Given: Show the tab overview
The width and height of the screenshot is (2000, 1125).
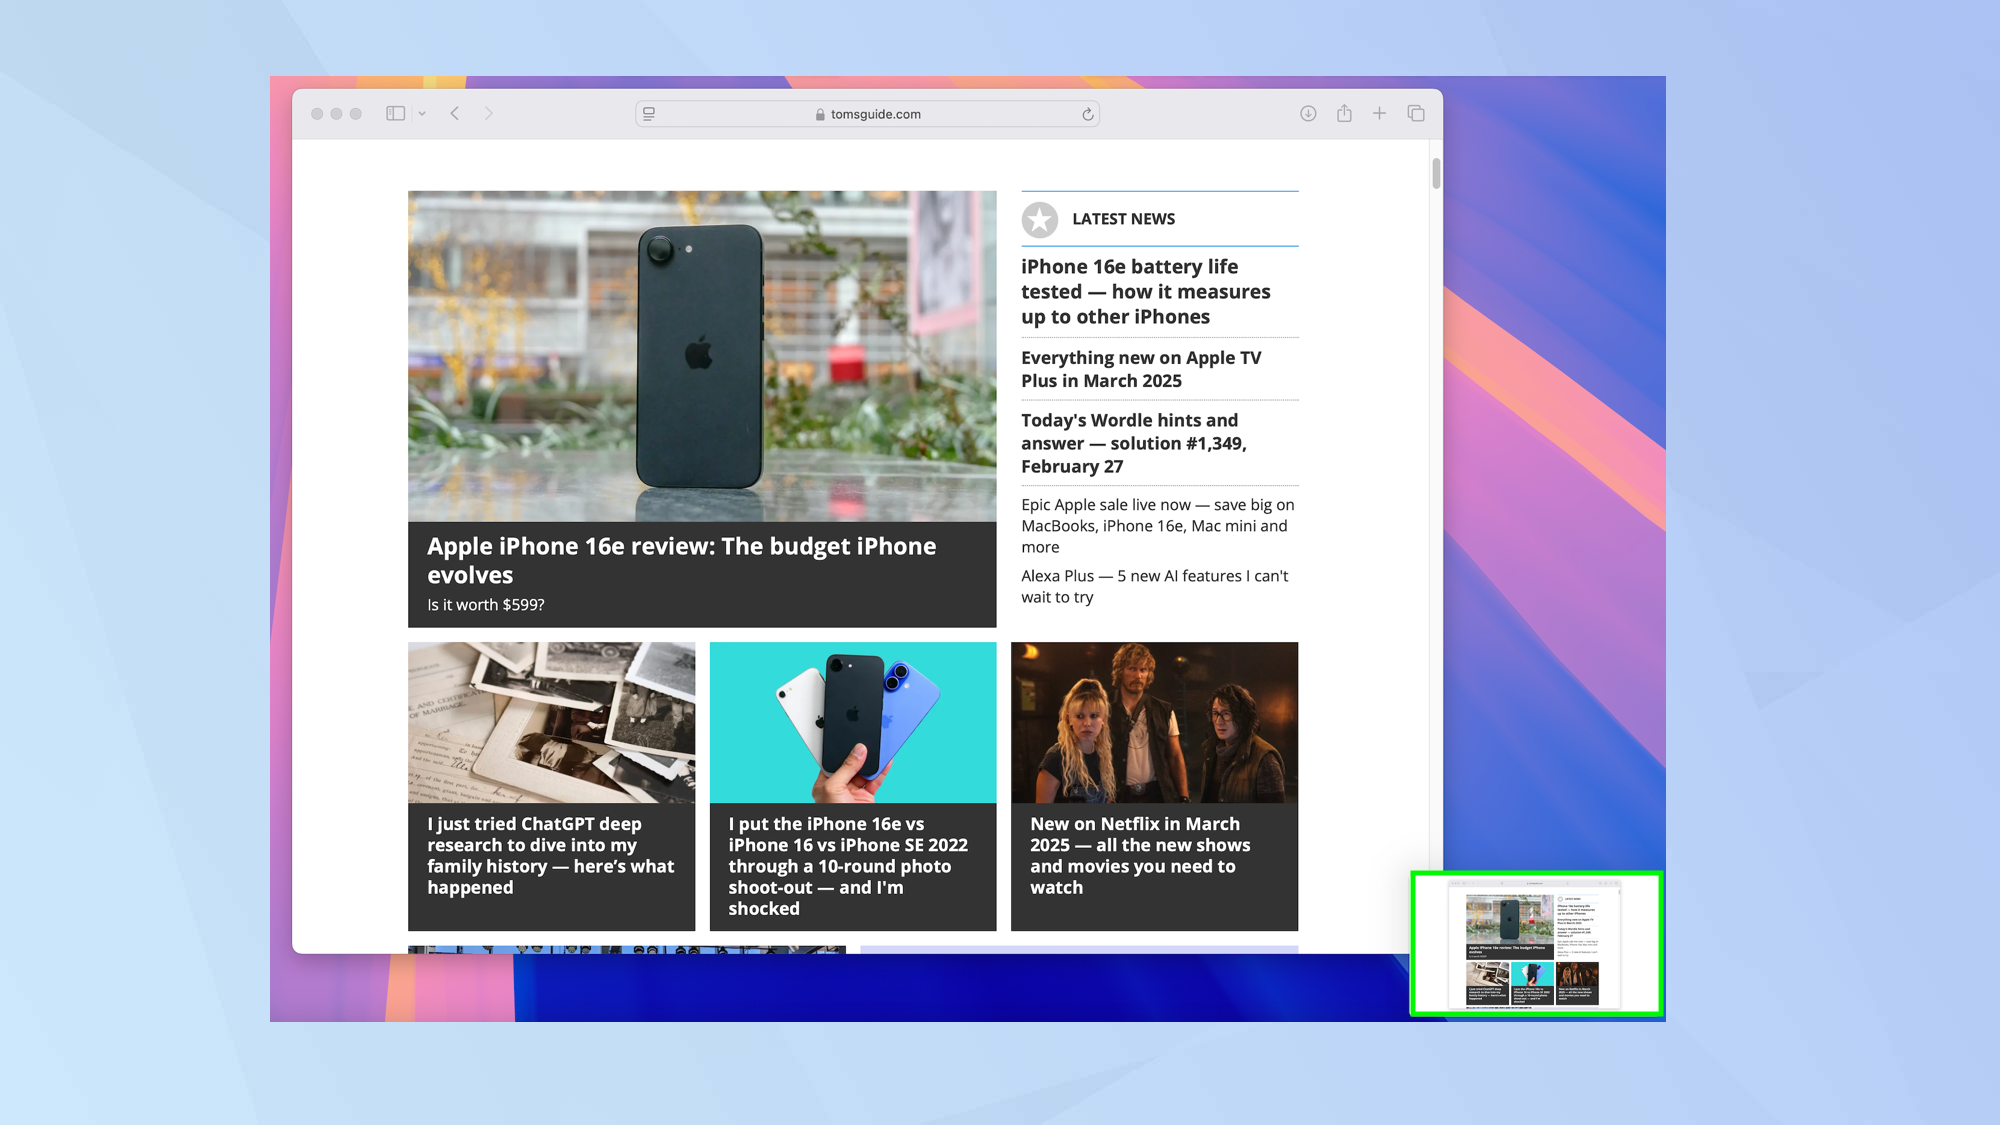Looking at the screenshot, I should point(1415,113).
